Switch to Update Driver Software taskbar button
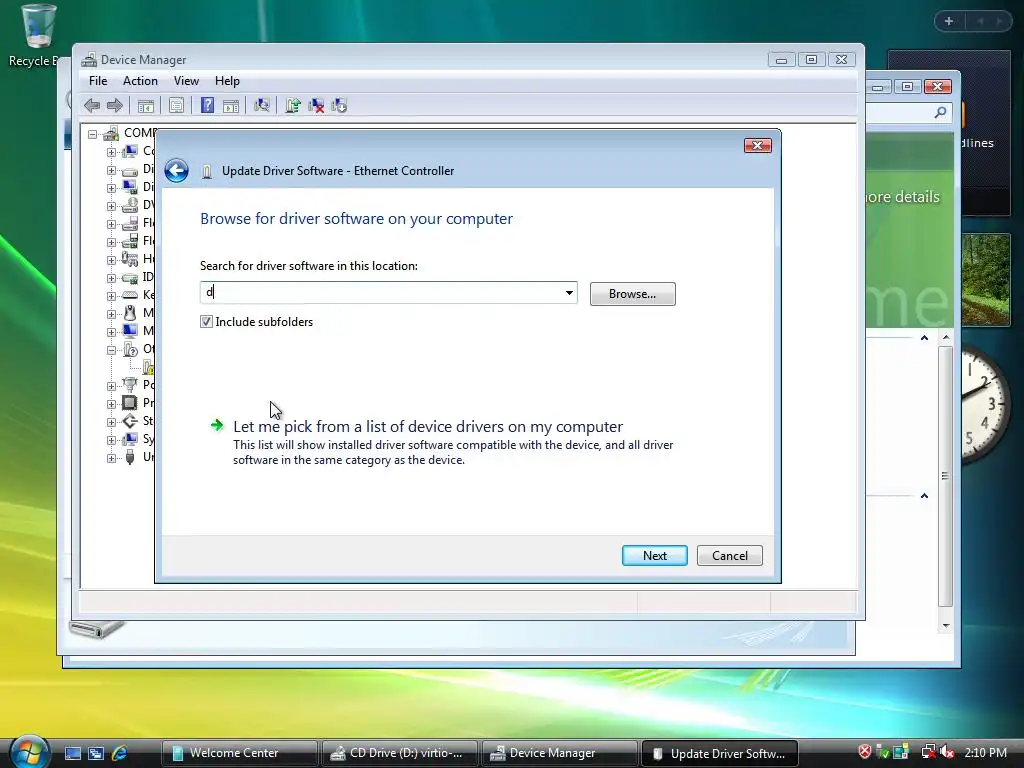 pos(721,754)
